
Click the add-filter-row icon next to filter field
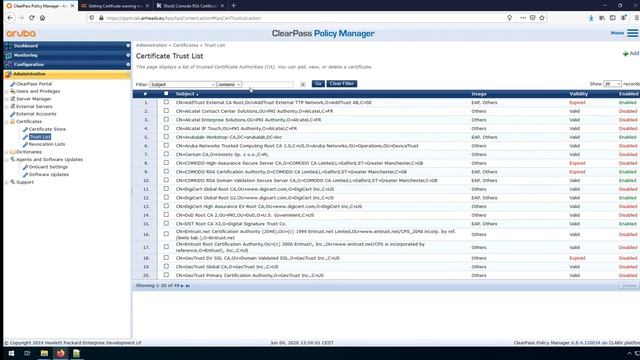303,84
